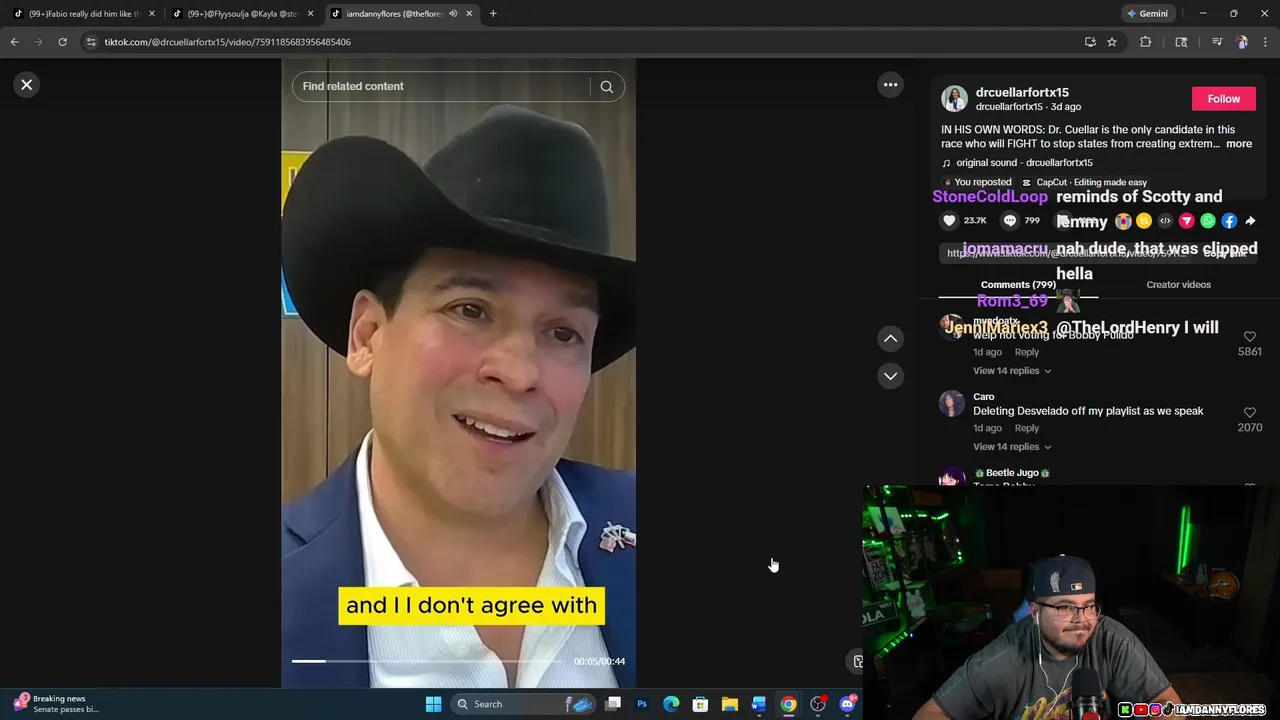Screen dimensions: 1280x720
Task: Follow drcuellarfortx15
Action: point(1223,99)
